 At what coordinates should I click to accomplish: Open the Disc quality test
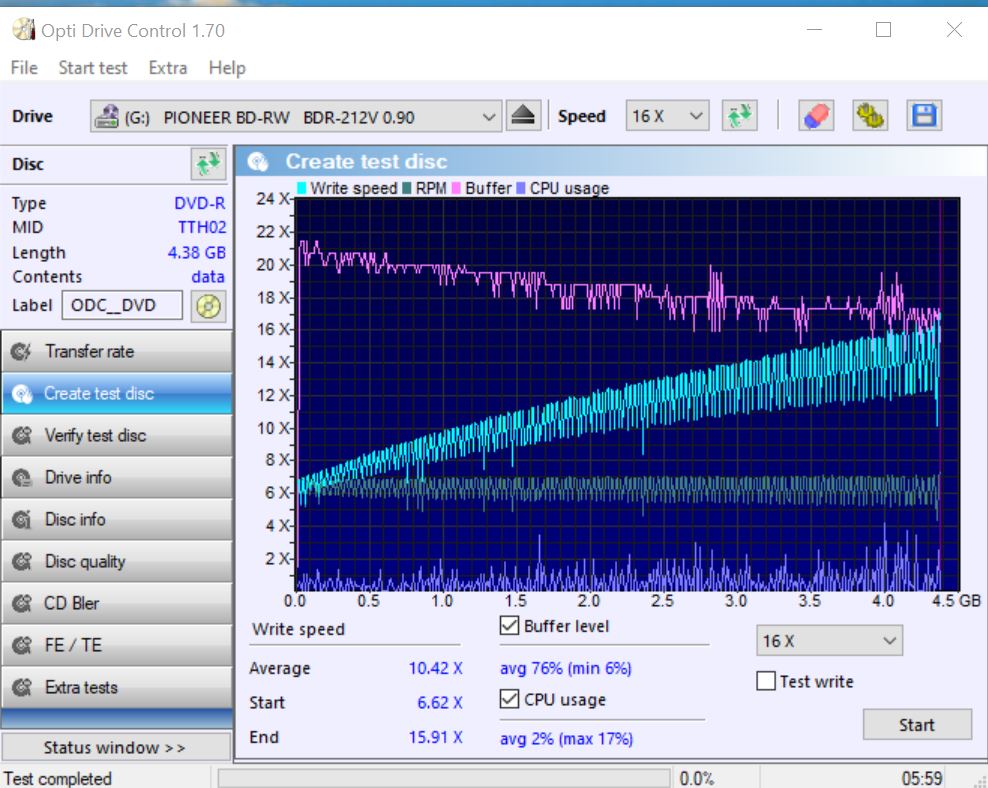click(116, 562)
